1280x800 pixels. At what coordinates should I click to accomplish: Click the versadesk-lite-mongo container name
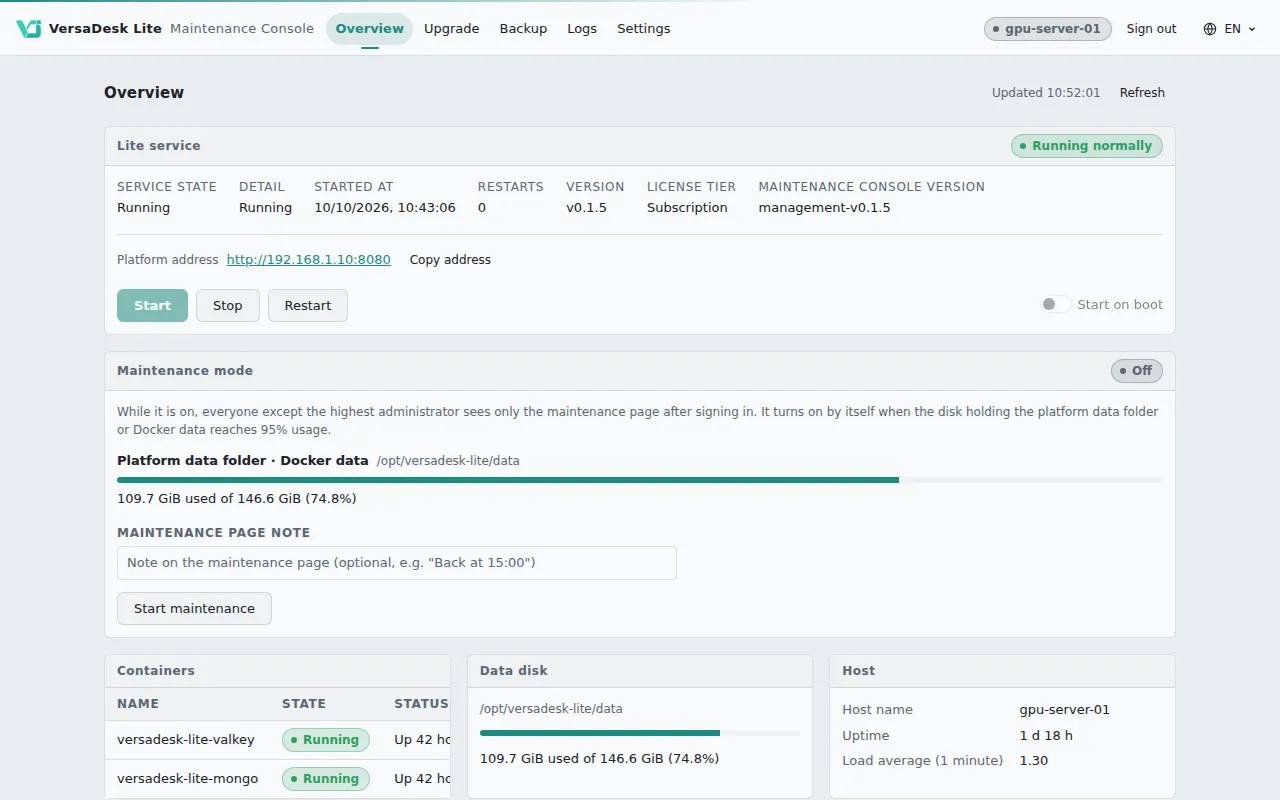(188, 779)
